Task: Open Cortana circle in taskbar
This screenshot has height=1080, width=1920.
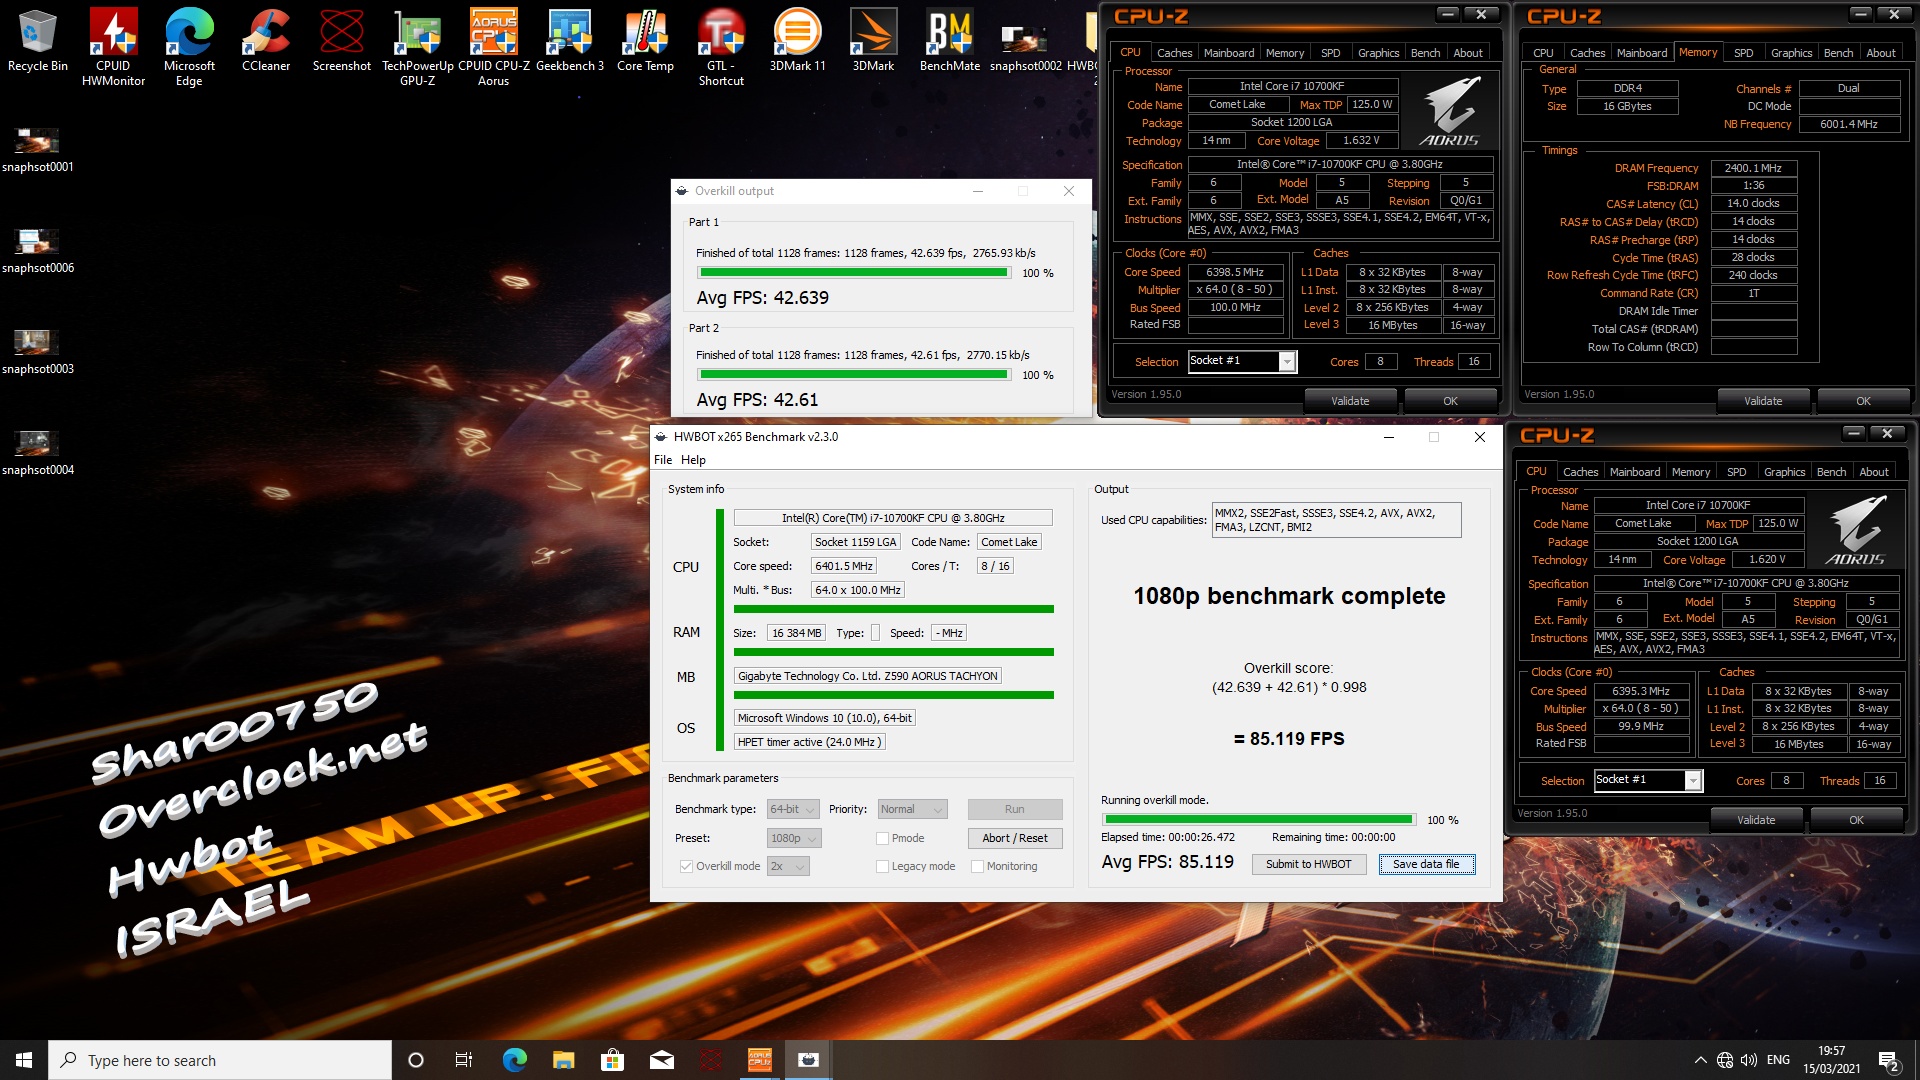Action: (416, 1060)
